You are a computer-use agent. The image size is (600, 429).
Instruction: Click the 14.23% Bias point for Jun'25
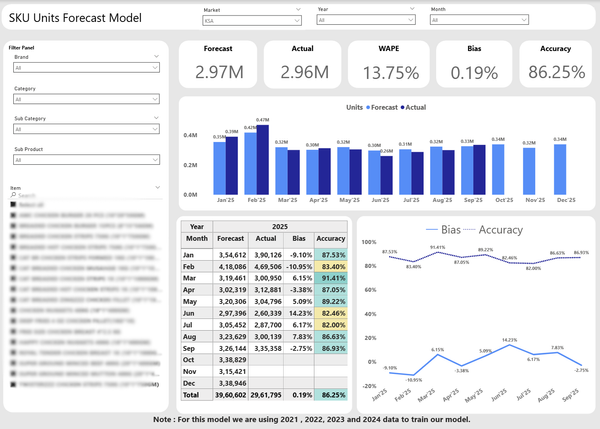click(x=509, y=345)
